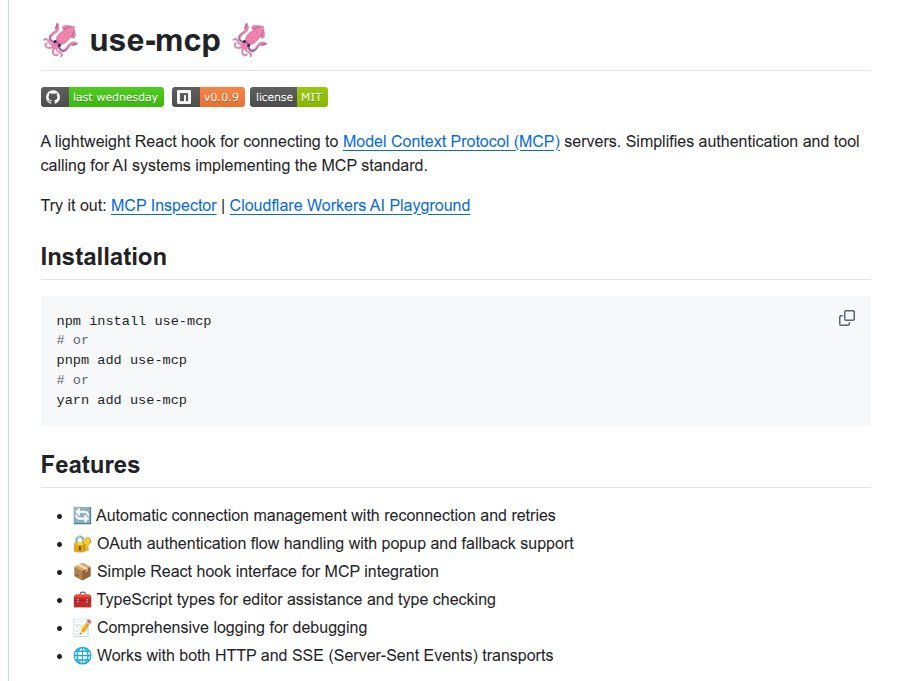Click the 'last wednesday' green badge label
The width and height of the screenshot is (903, 681).
tap(115, 97)
